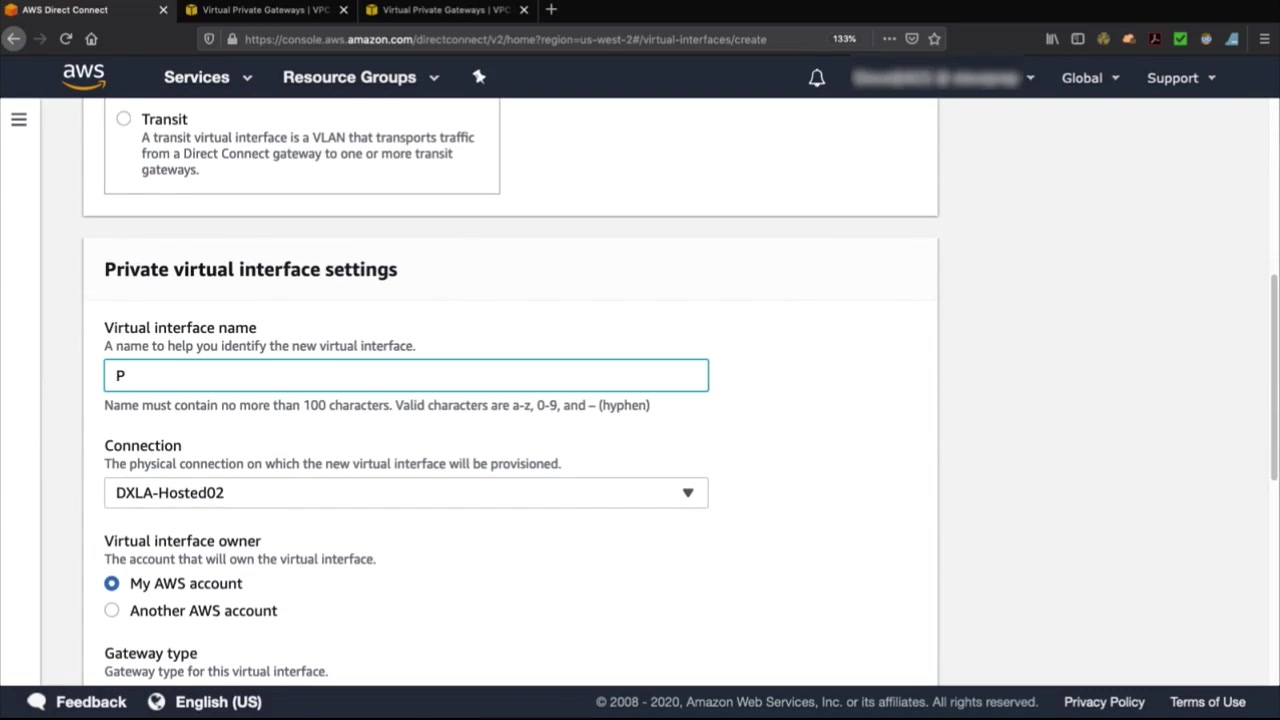Click the Feedback link in footer
This screenshot has height=720, width=1280.
point(91,702)
